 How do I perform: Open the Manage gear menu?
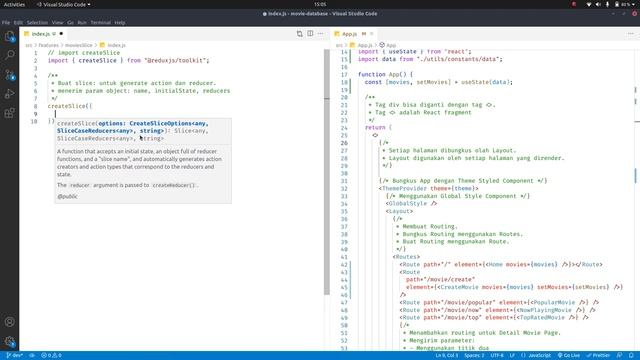tap(9, 341)
